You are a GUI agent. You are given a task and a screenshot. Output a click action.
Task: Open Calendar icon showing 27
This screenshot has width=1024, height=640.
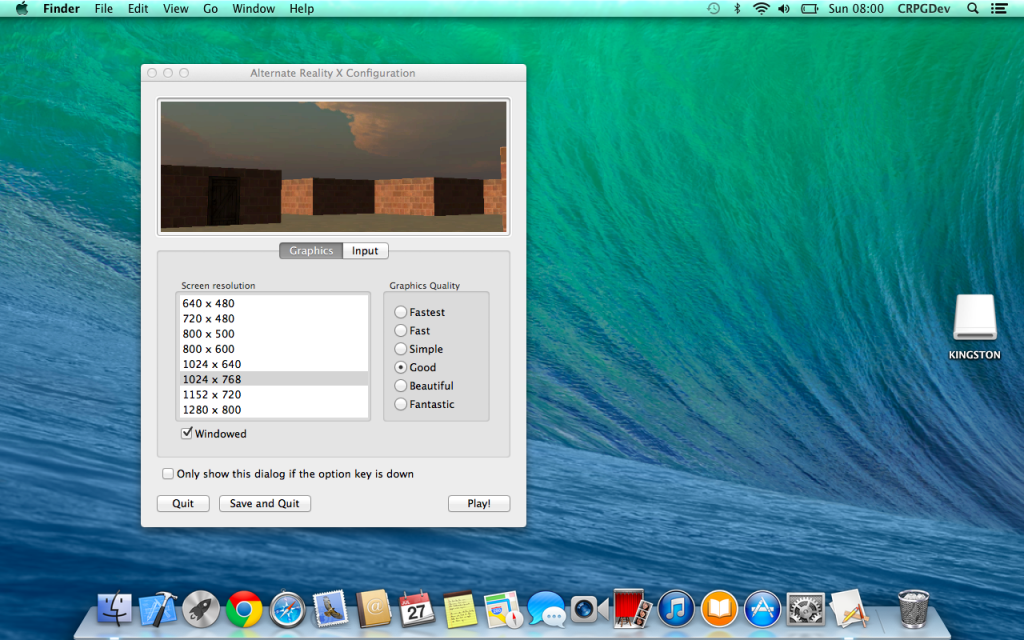pyautogui.click(x=417, y=609)
